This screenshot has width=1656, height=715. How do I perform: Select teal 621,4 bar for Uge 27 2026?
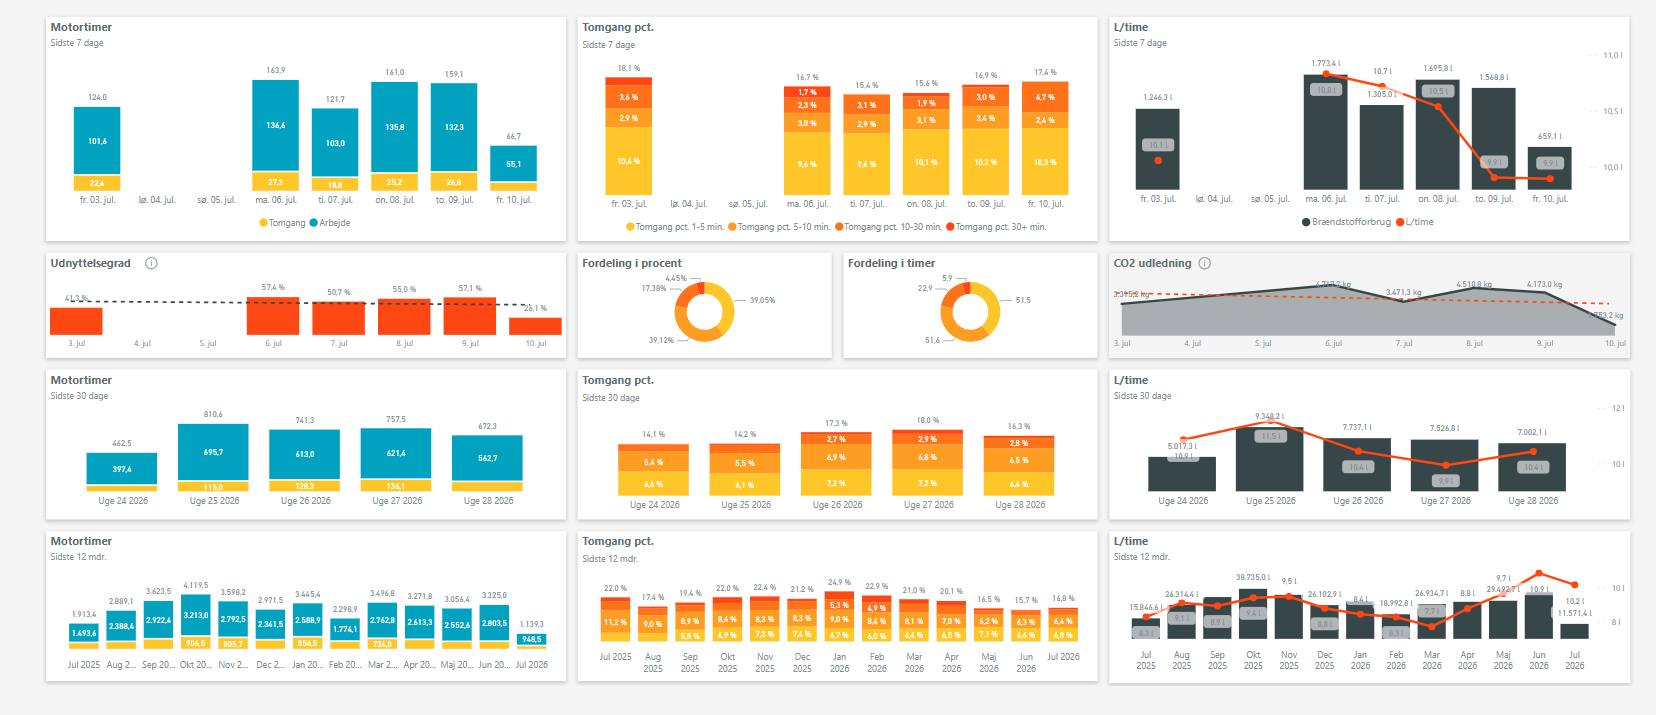[x=396, y=454]
